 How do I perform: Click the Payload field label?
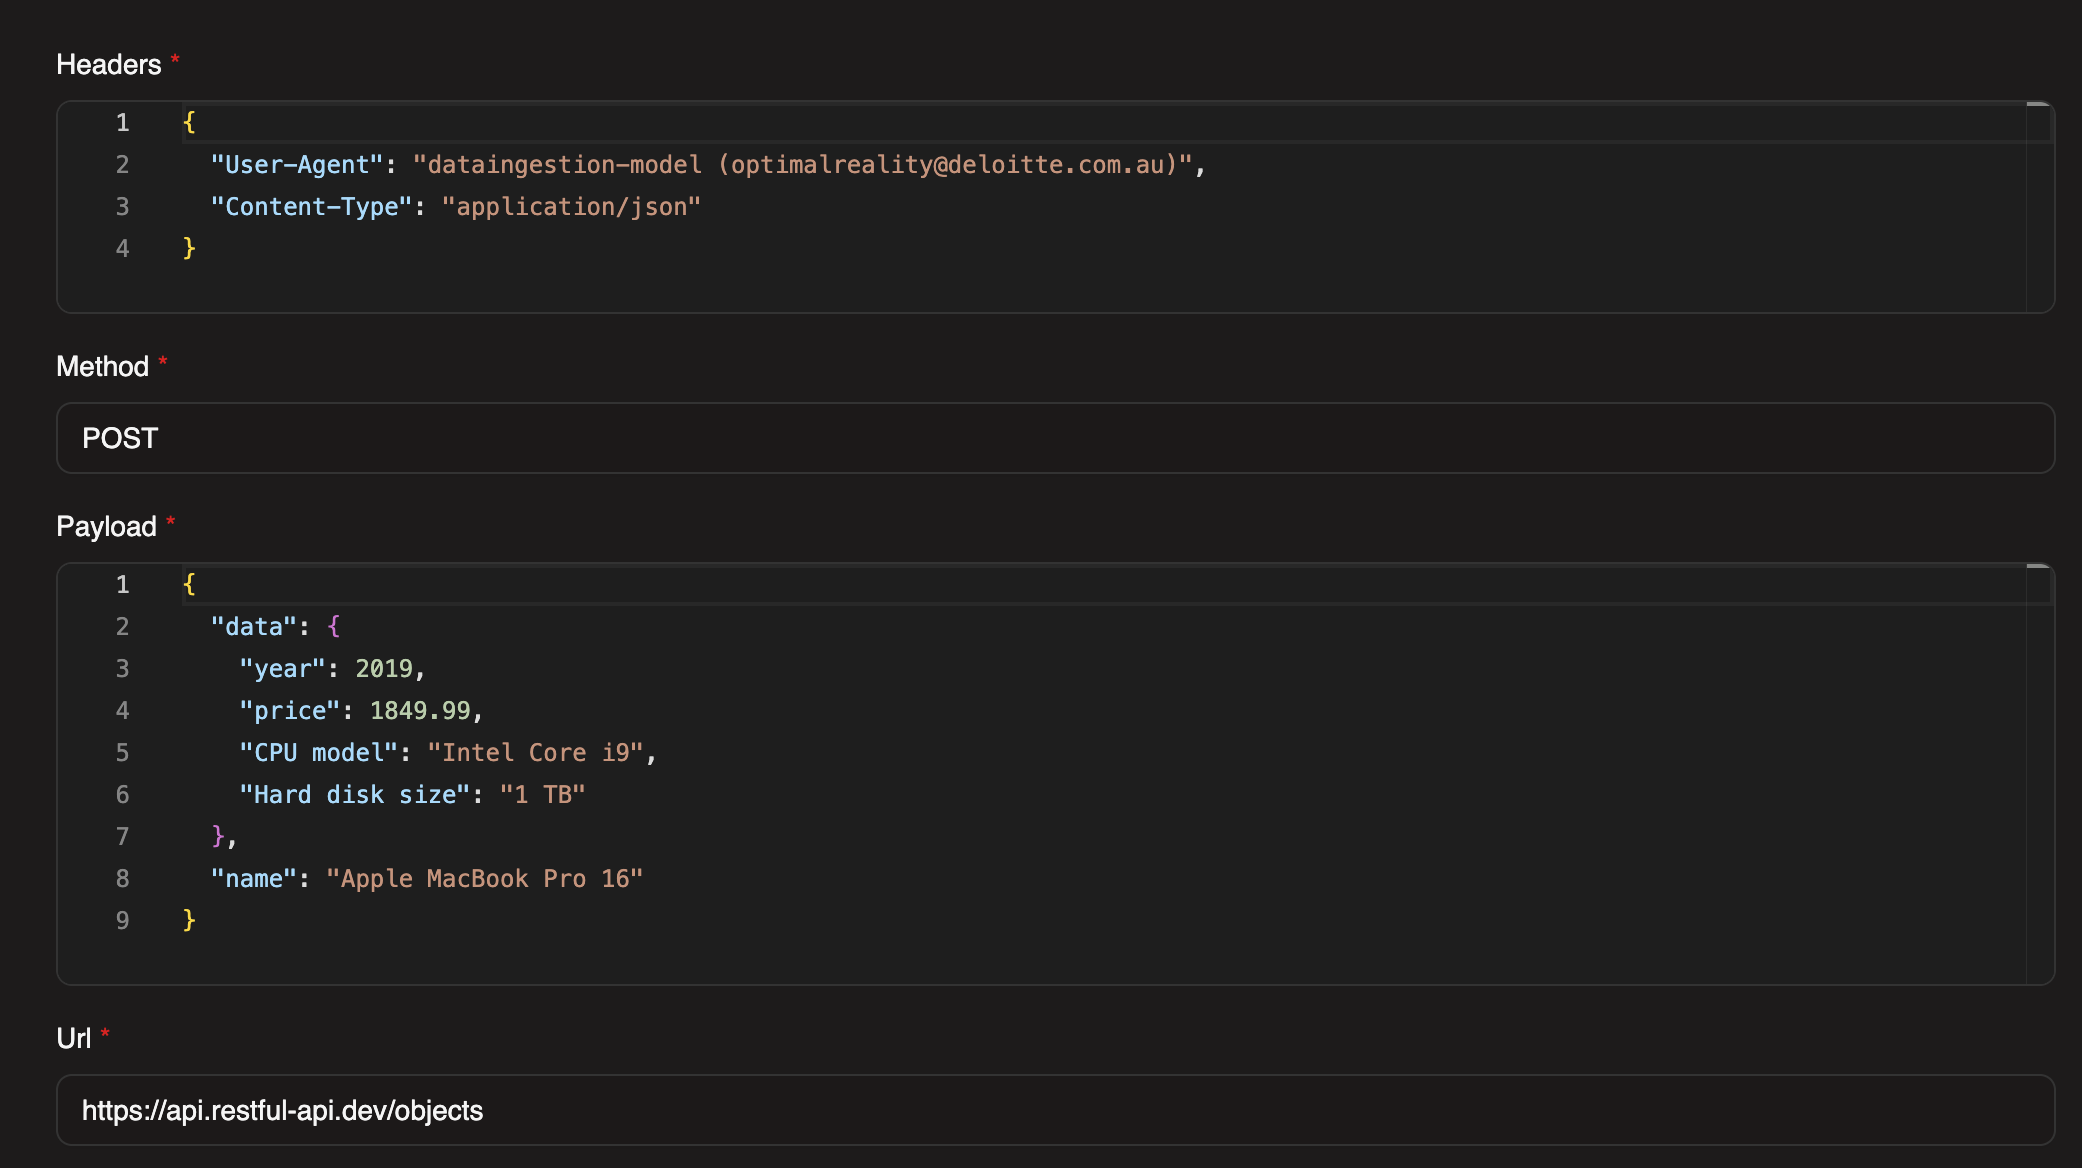[x=107, y=526]
